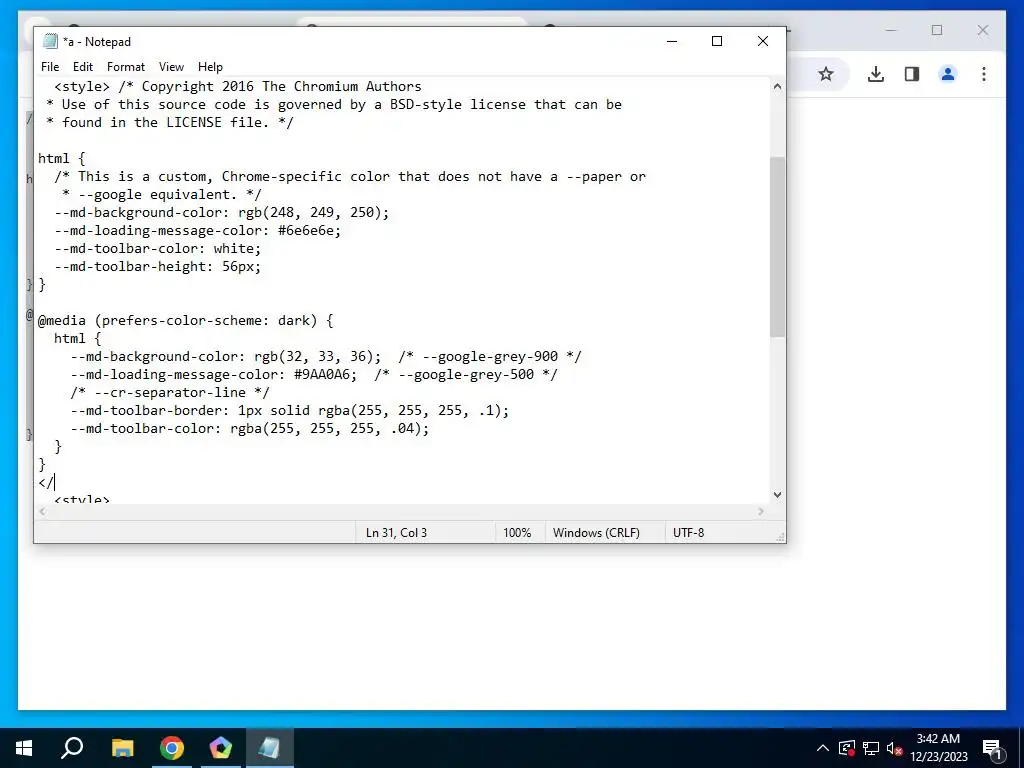Click the text '--md-loading-message-color: #6e6e6e;'
The height and width of the screenshot is (768, 1024).
pos(197,231)
